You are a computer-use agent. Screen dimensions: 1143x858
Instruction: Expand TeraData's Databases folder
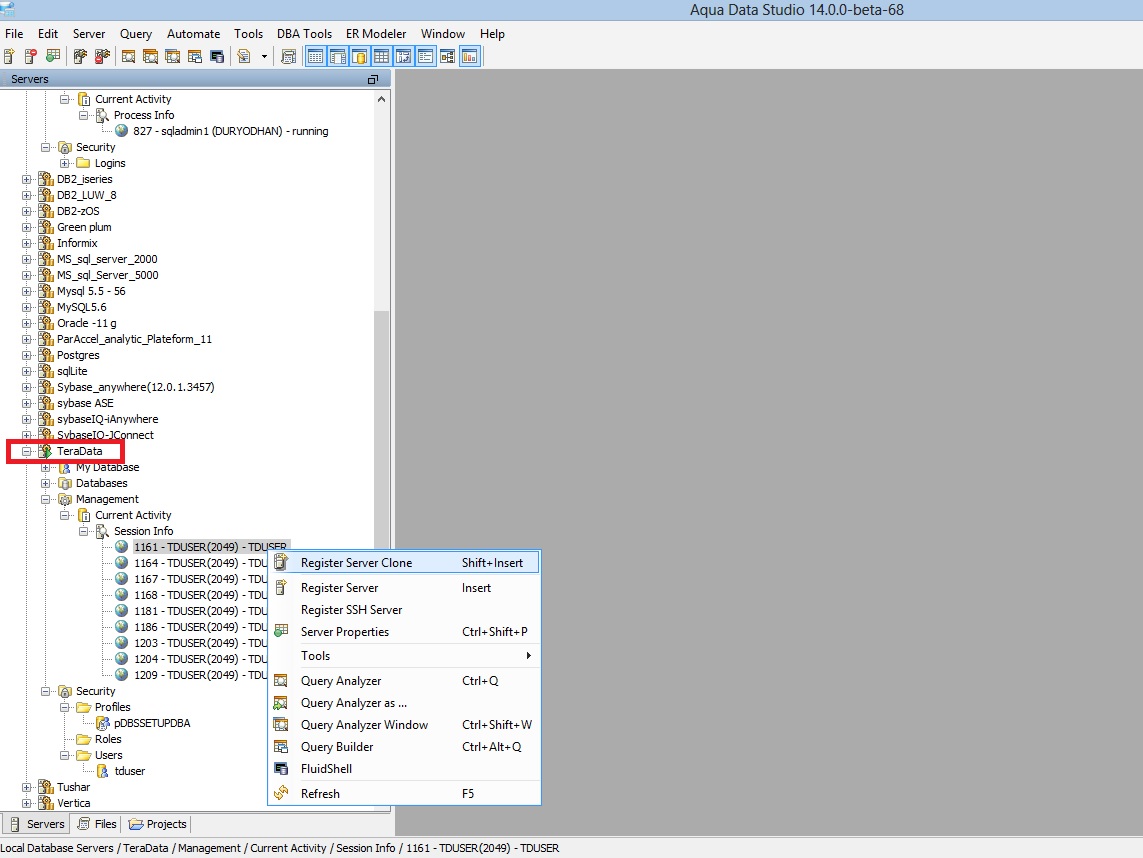45,483
